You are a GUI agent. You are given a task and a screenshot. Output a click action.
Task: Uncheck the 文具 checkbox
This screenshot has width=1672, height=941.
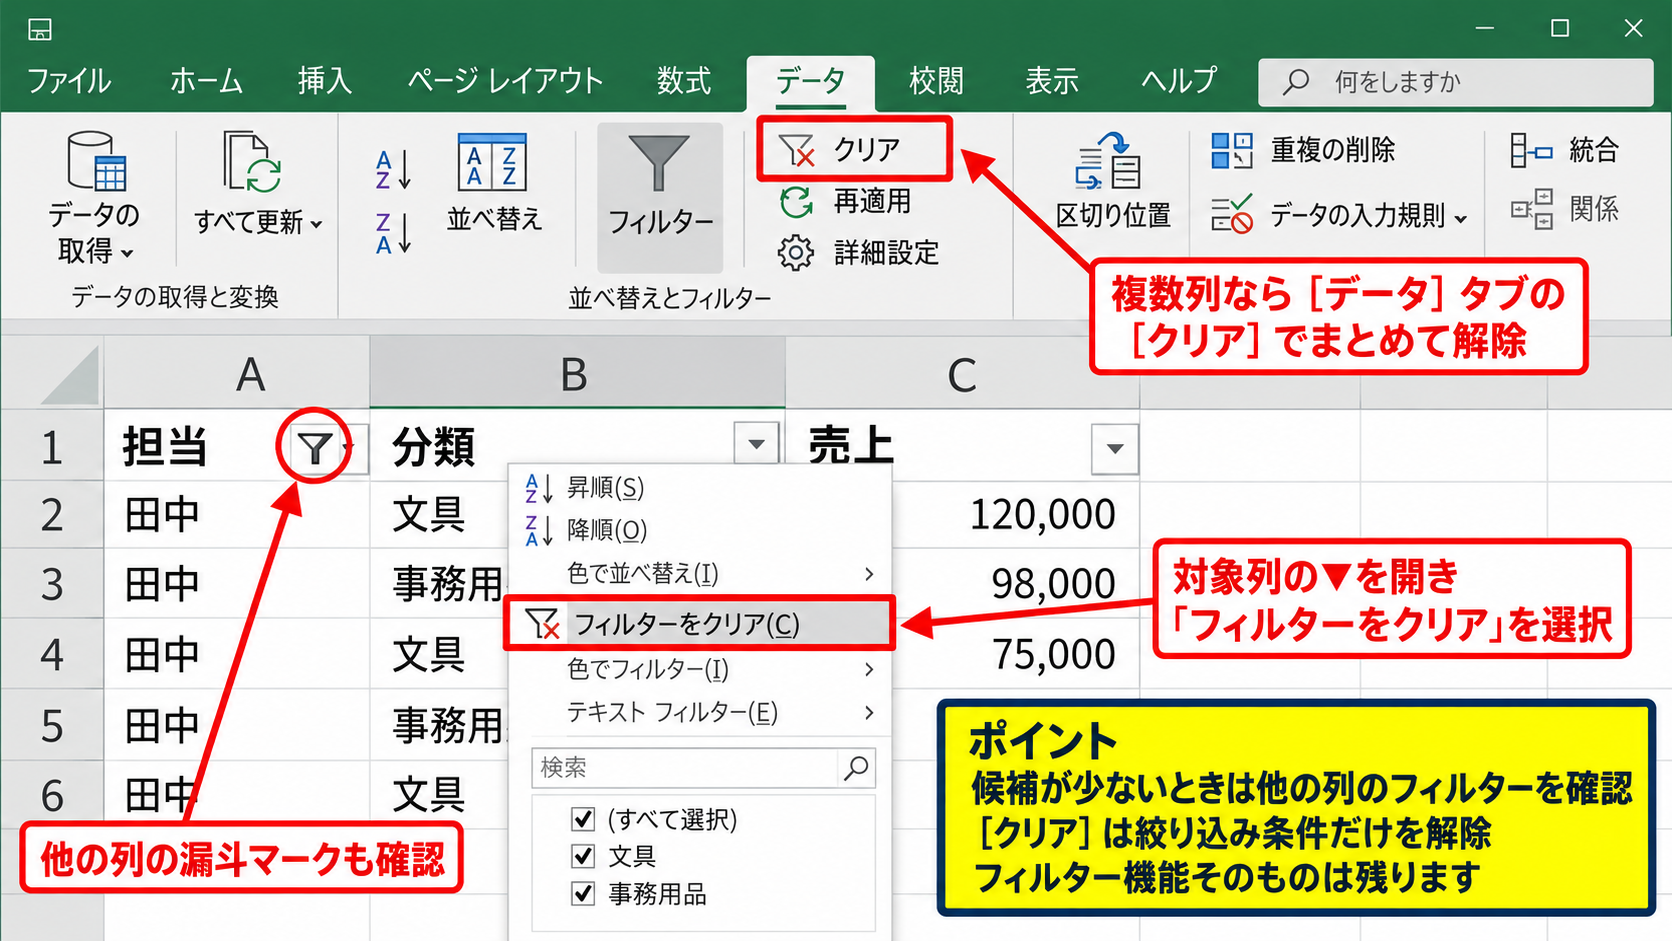(583, 856)
